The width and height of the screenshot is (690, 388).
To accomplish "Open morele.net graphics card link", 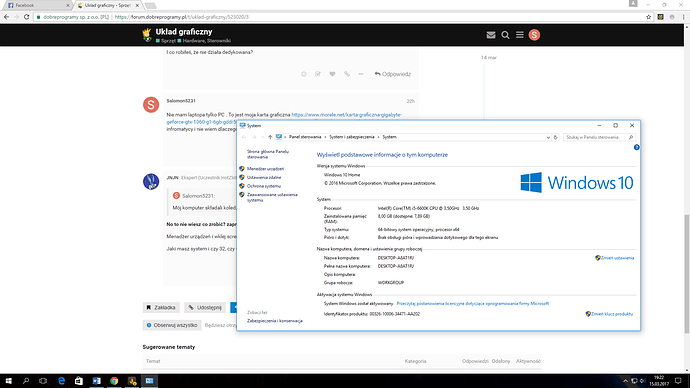I will pos(346,115).
